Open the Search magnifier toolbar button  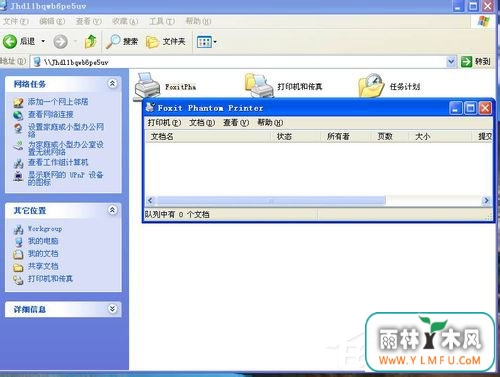click(122, 41)
